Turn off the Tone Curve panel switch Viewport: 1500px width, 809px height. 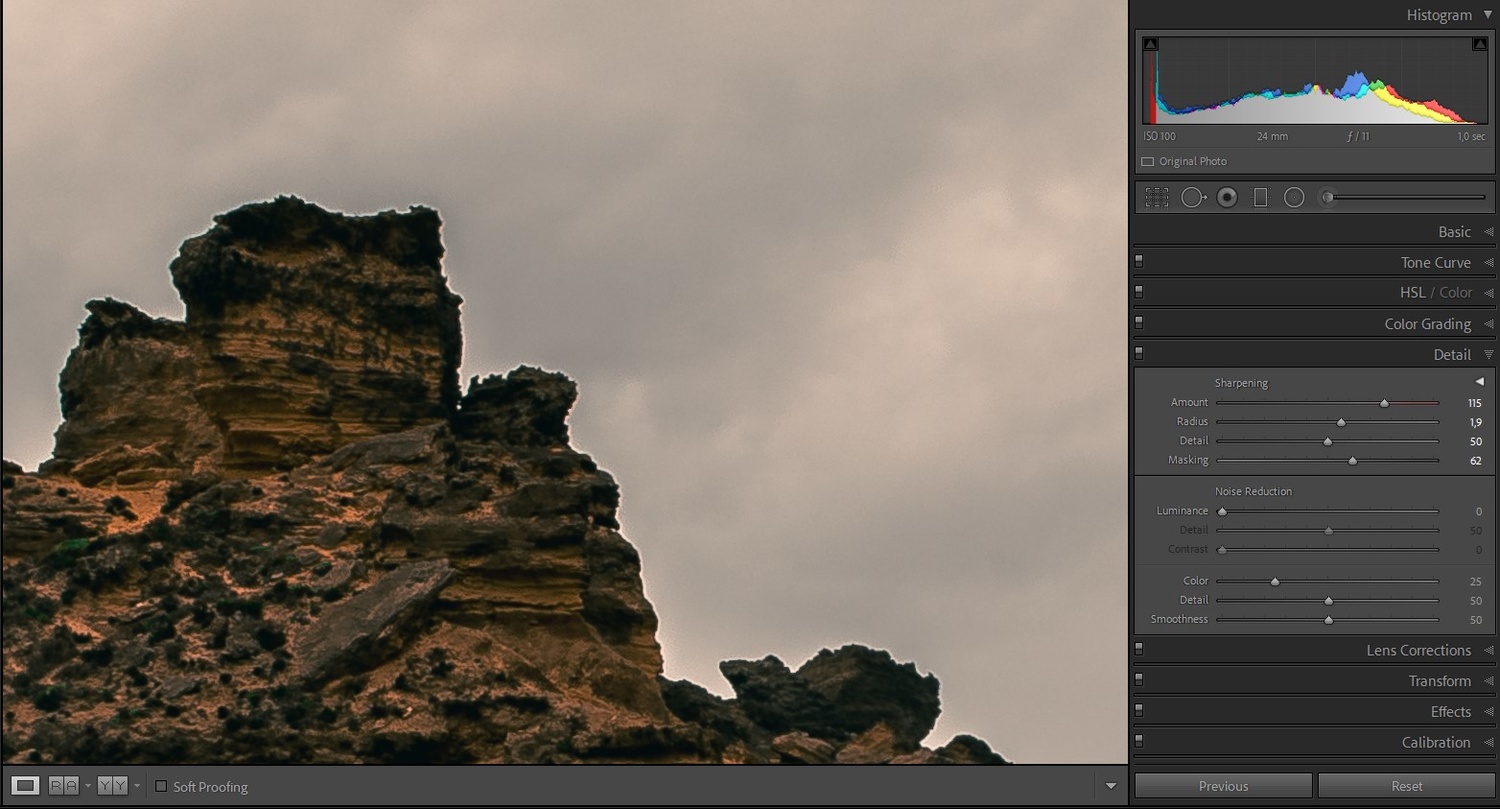tap(1139, 262)
